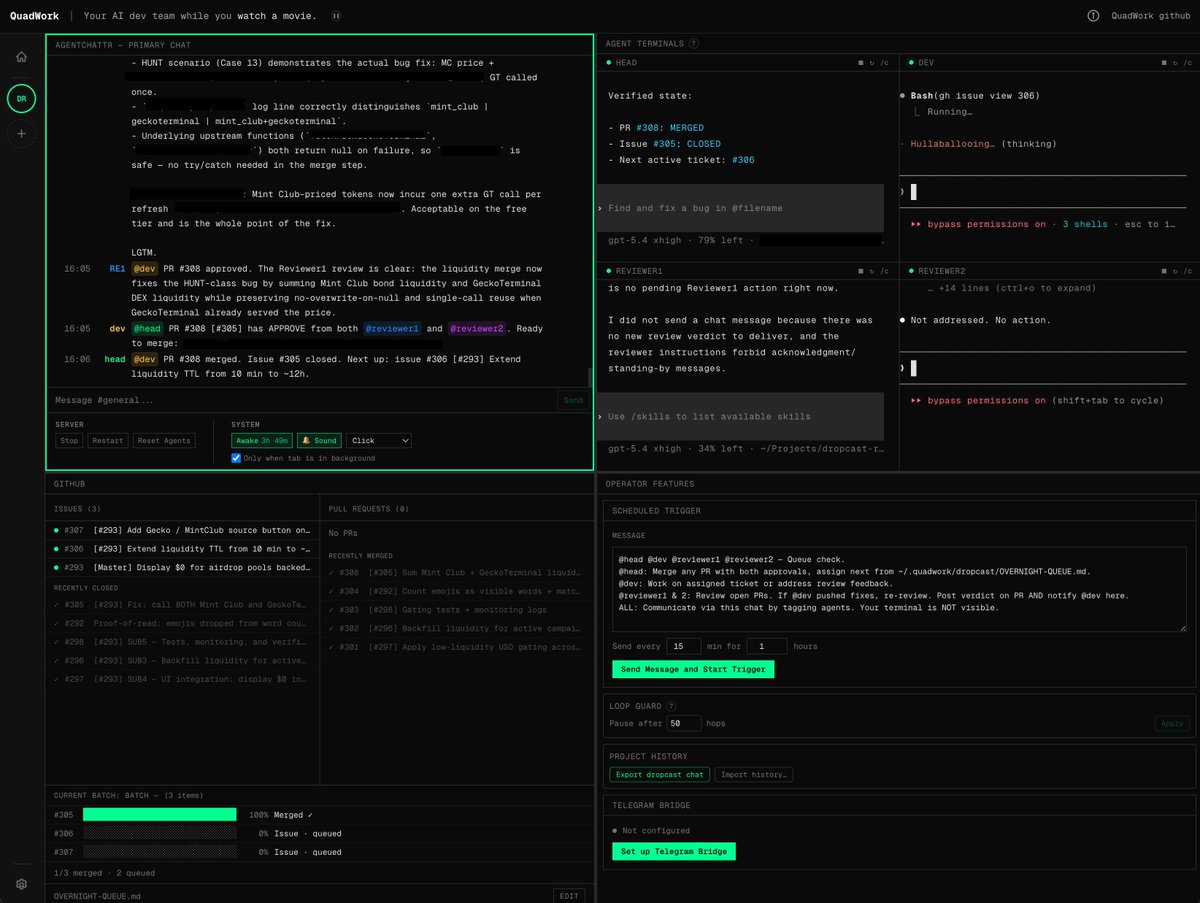
Task: Open closed issue #296 SUB3 Backfill
Action: pyautogui.click(x=183, y=661)
